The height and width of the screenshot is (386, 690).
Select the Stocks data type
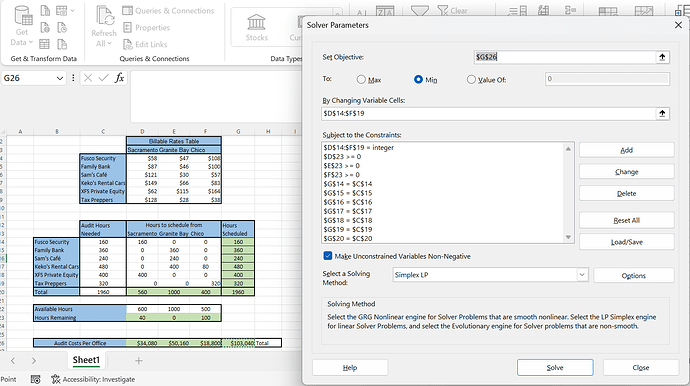tap(257, 28)
